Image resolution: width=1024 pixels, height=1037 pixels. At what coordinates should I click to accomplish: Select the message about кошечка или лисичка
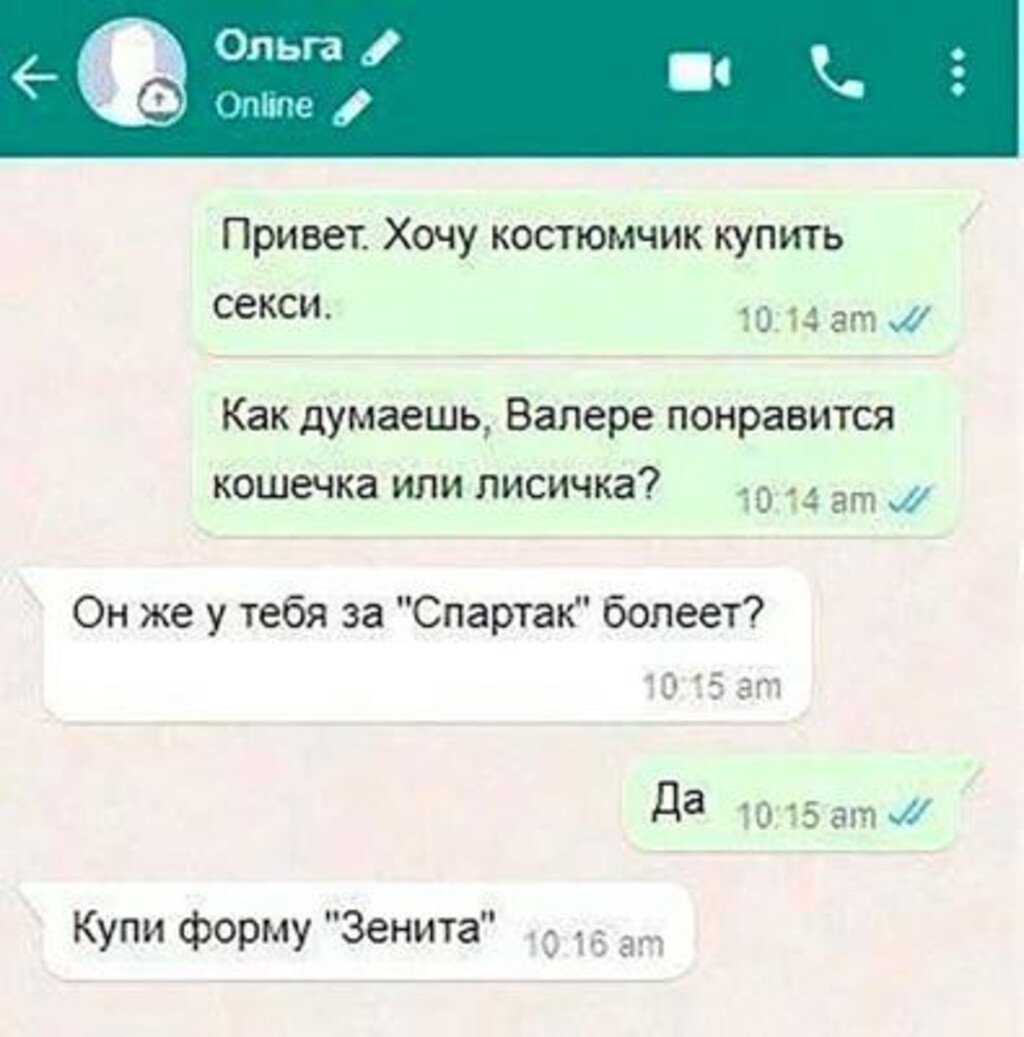coord(576,454)
